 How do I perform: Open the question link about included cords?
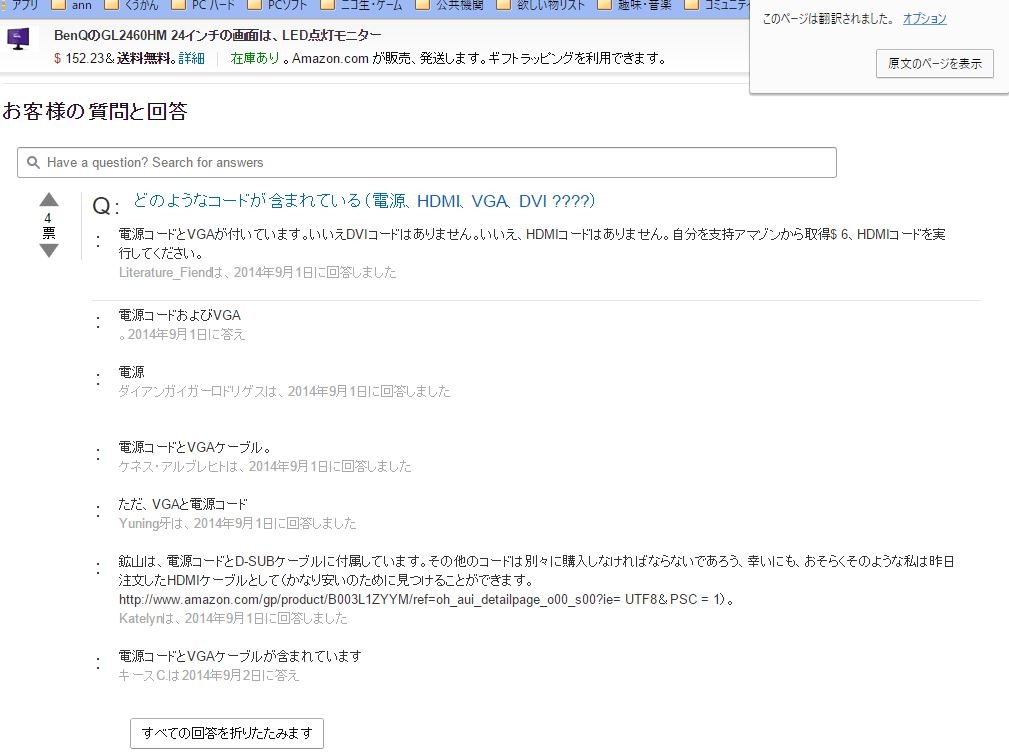(x=364, y=201)
